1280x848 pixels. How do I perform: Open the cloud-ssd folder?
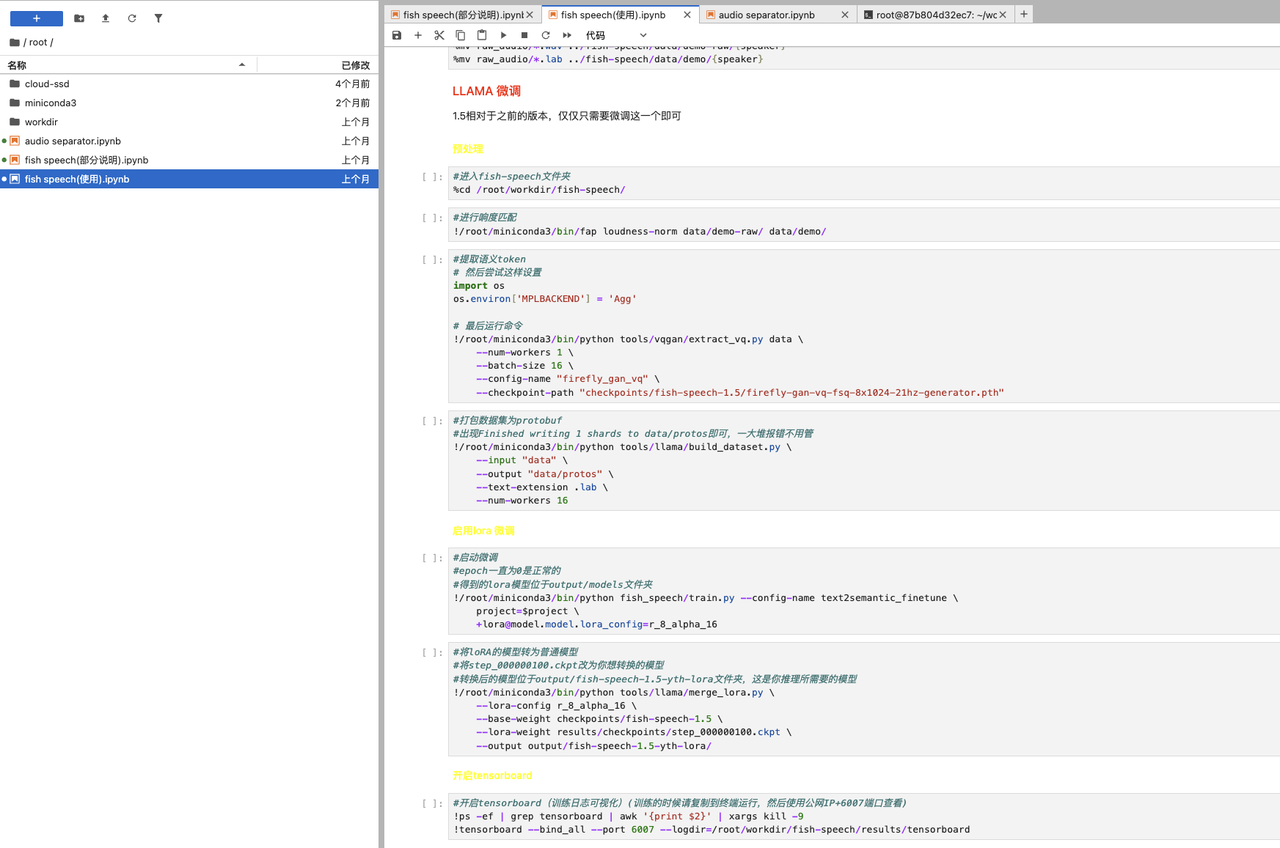(x=189, y=84)
